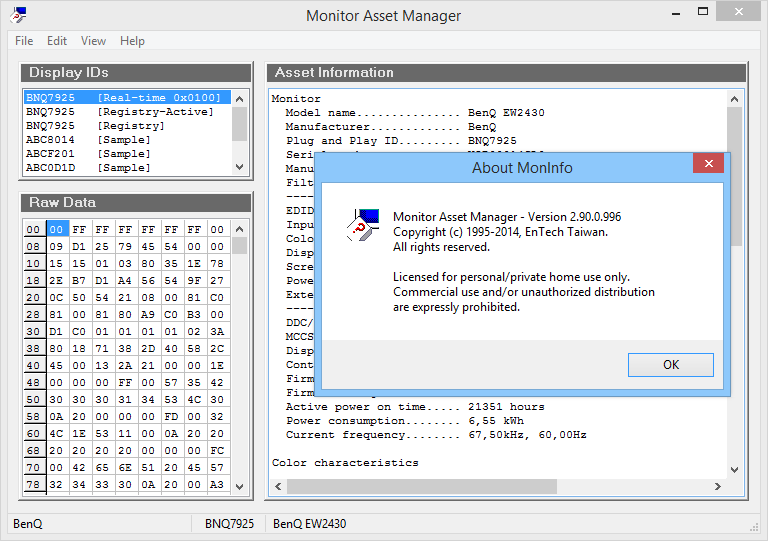
Task: Click row header 78 in Raw Data
Action: click(33, 484)
